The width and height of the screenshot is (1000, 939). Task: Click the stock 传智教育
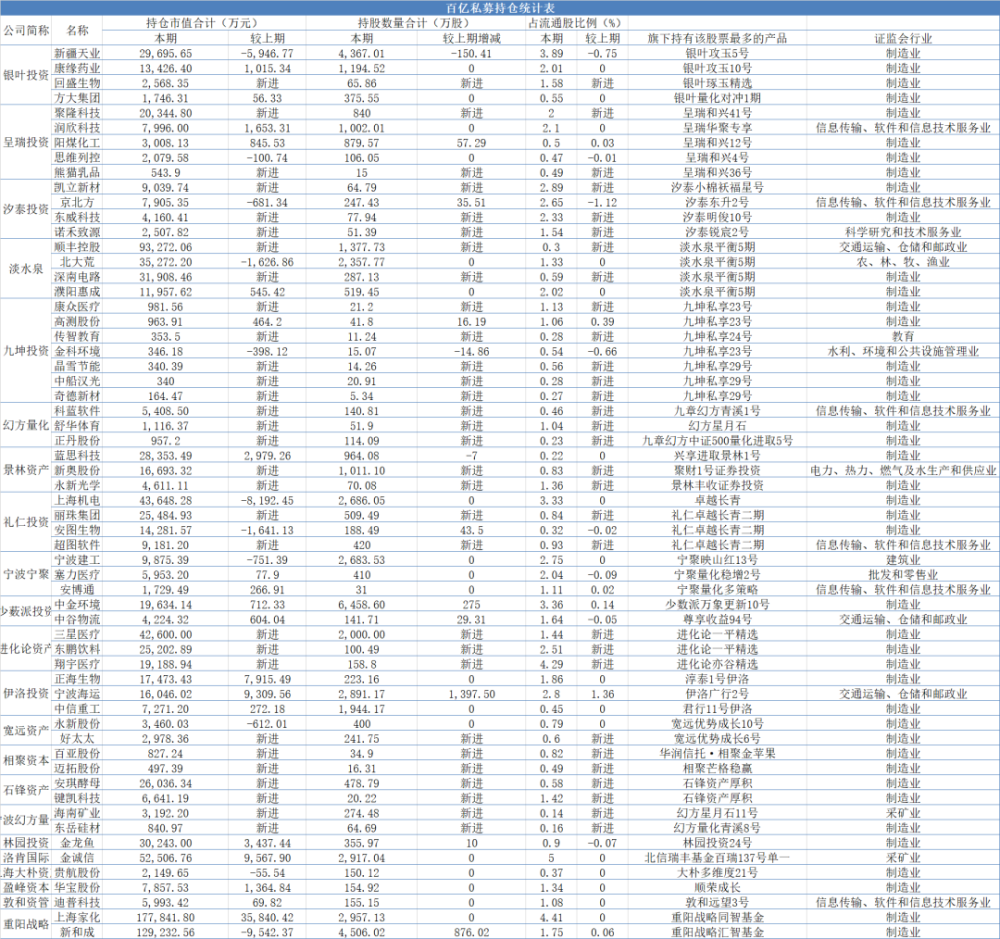click(77, 336)
